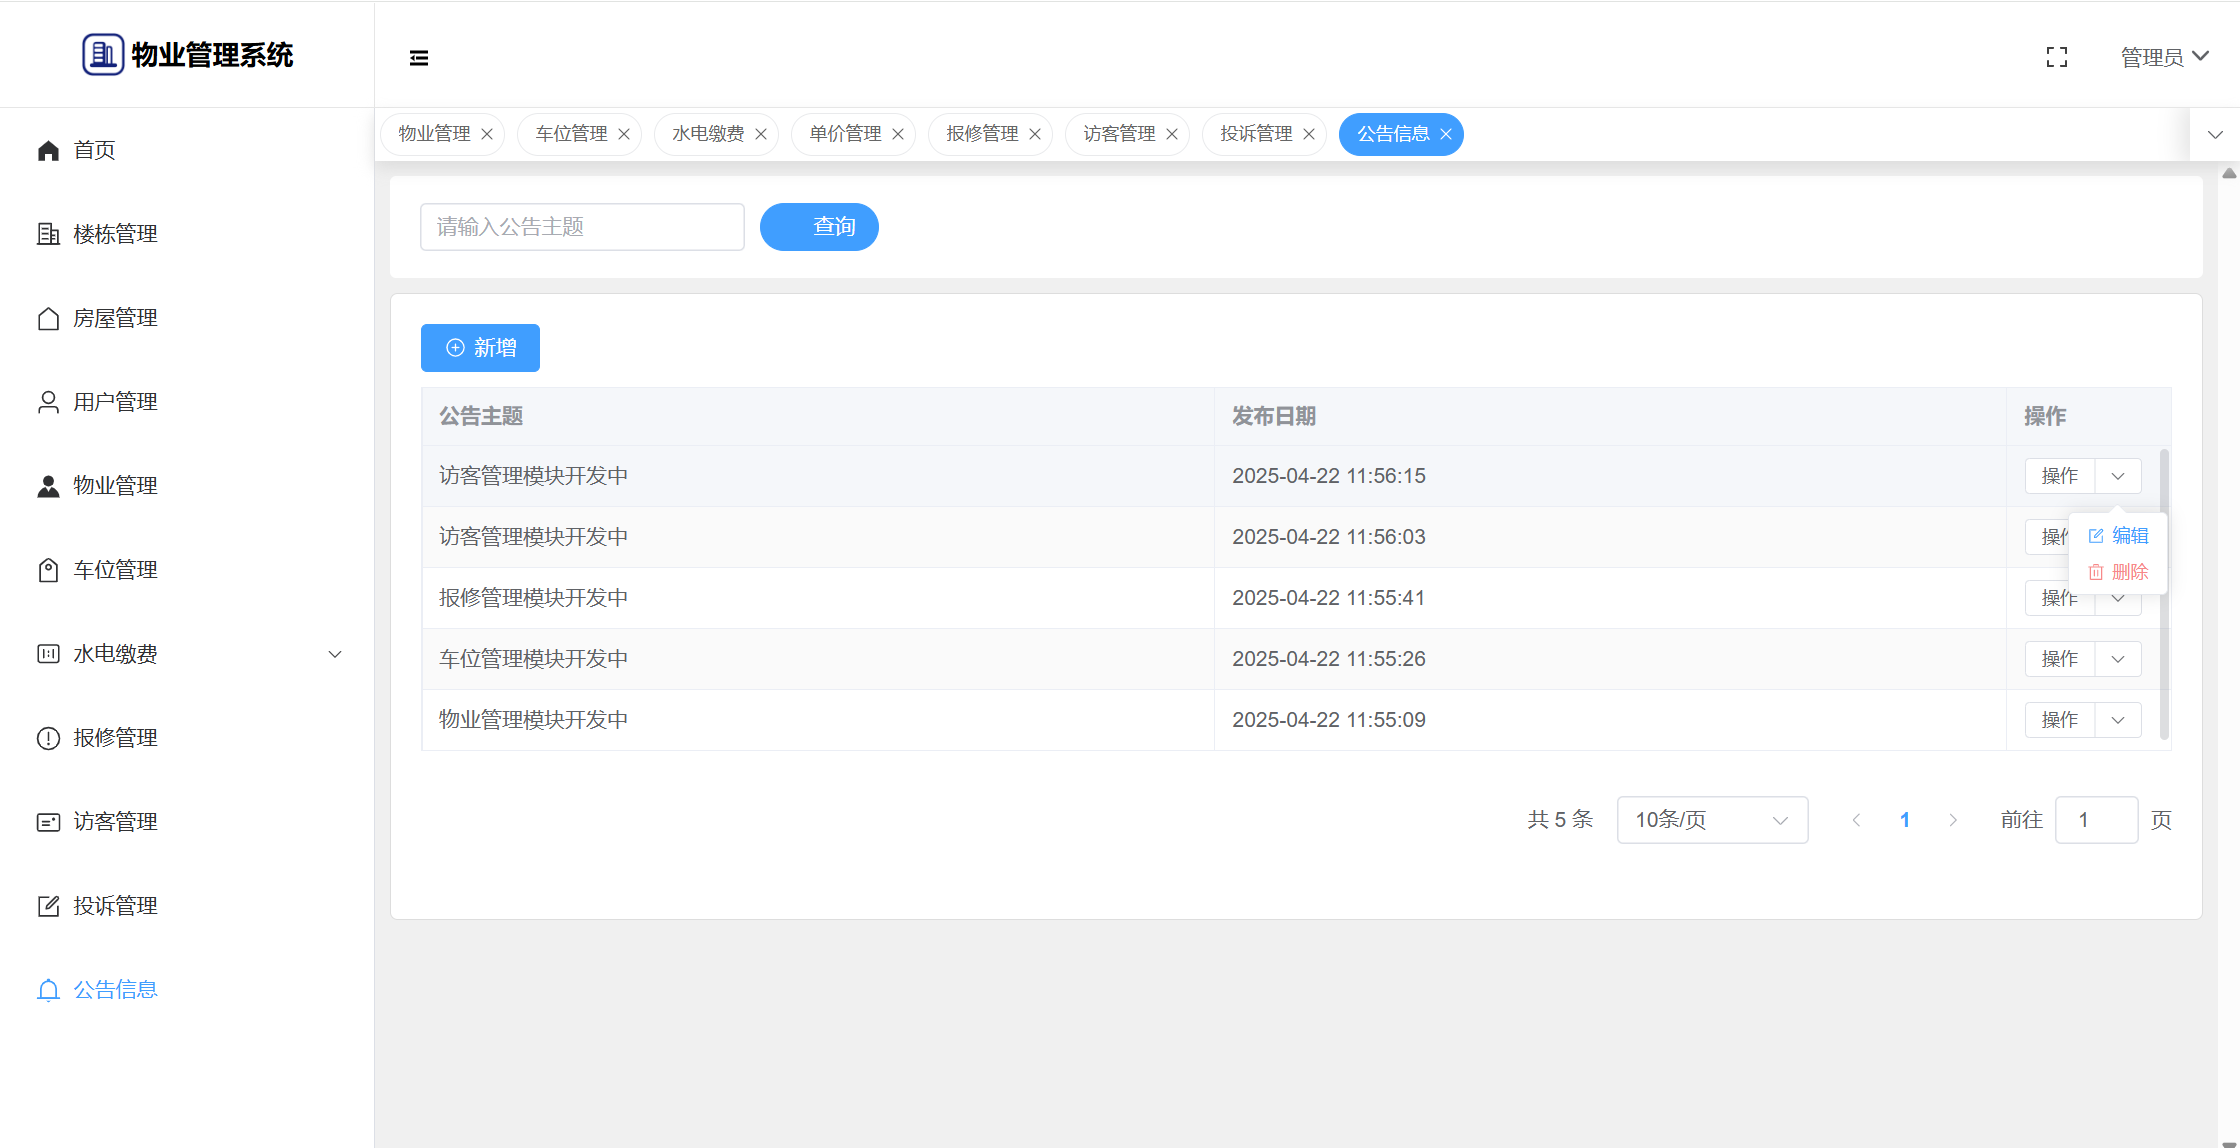2240x1148 pixels.
Task: Open the 操作 dropdown arrow for 车位管理模块开发中
Action: tap(2118, 659)
